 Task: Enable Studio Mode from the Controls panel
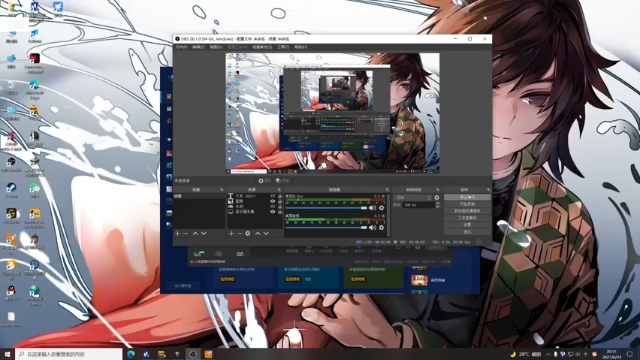pyautogui.click(x=467, y=218)
